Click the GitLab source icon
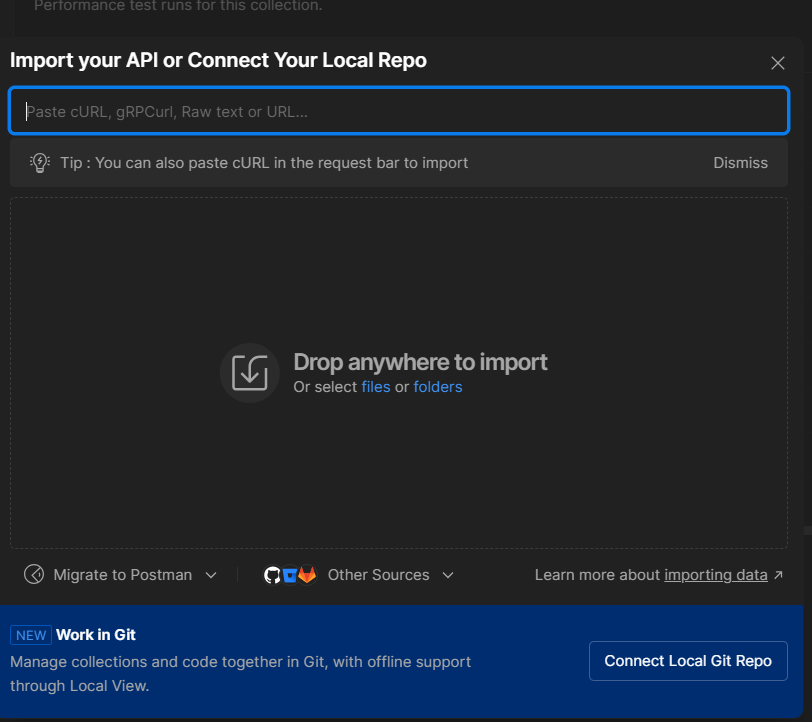Viewport: 812px width, 722px height. [x=307, y=574]
